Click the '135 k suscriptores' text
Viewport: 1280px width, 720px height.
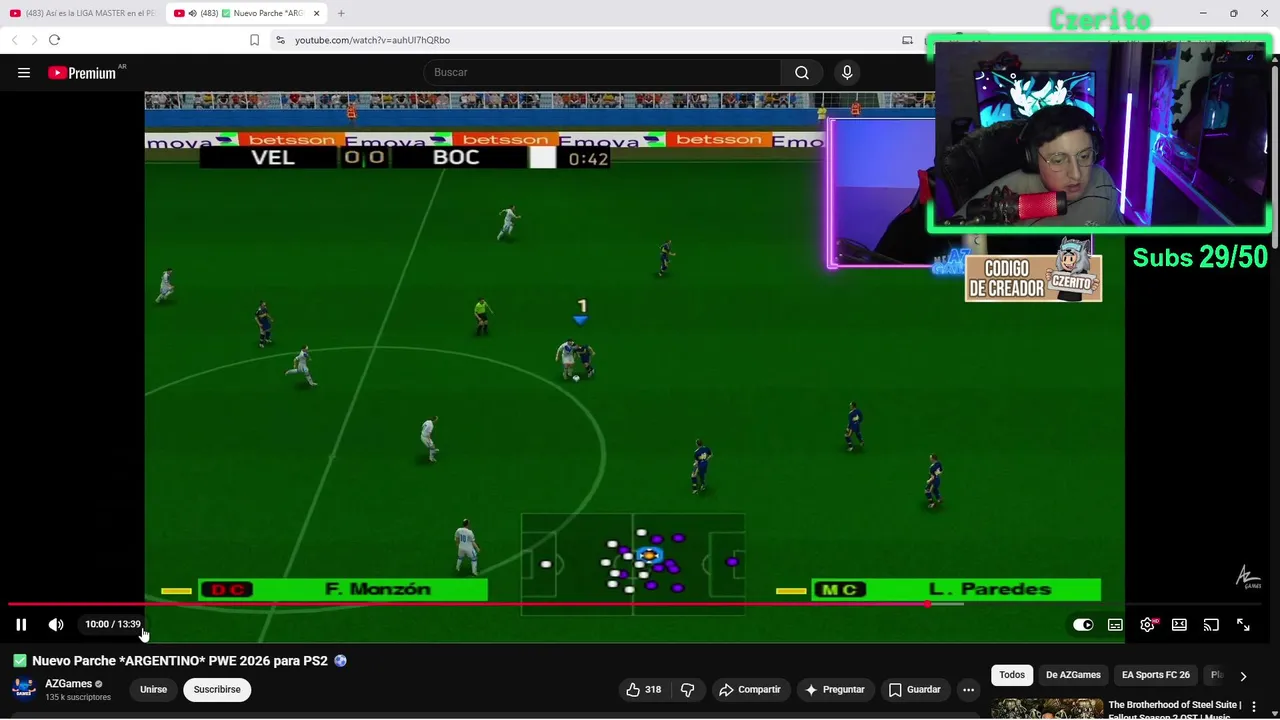click(78, 697)
